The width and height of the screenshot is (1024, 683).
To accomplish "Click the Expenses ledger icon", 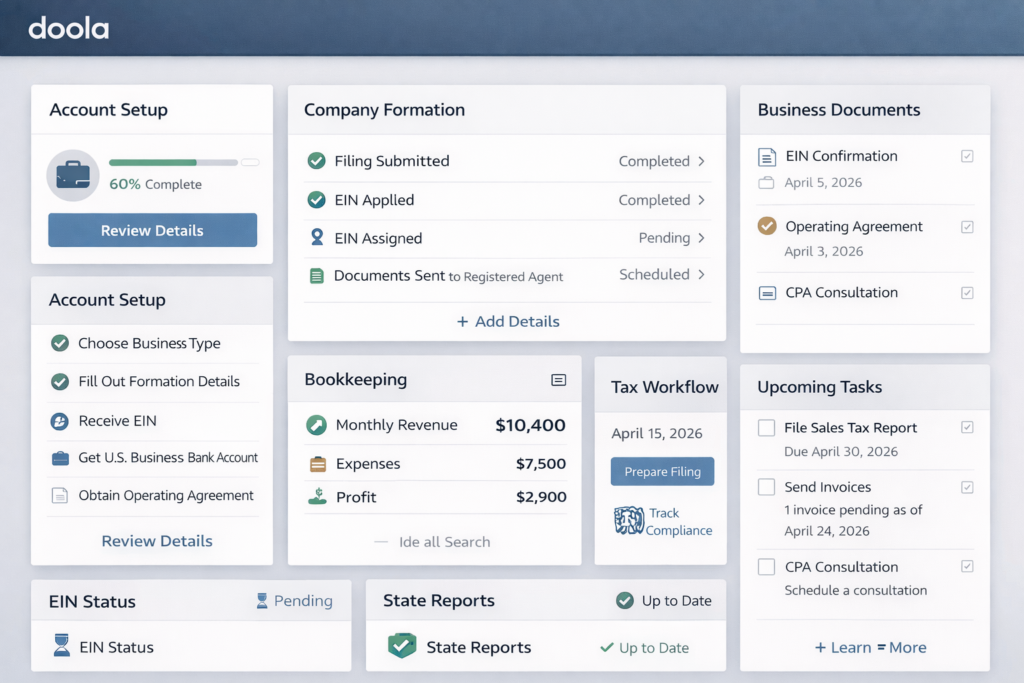I will click(x=317, y=463).
